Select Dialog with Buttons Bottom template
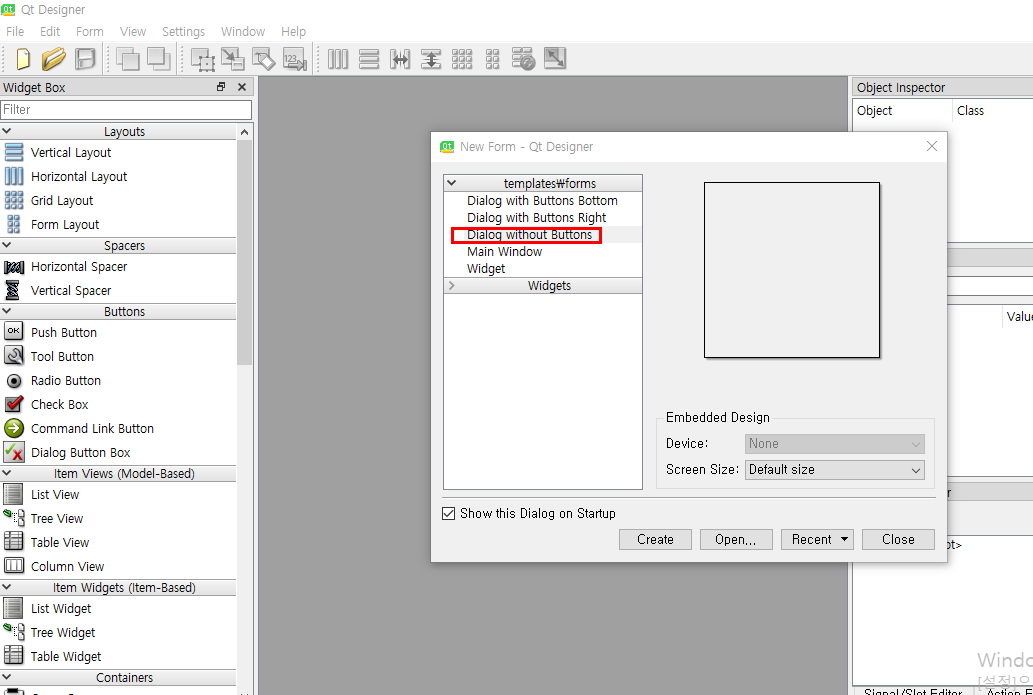This screenshot has height=695, width=1033. [x=542, y=200]
